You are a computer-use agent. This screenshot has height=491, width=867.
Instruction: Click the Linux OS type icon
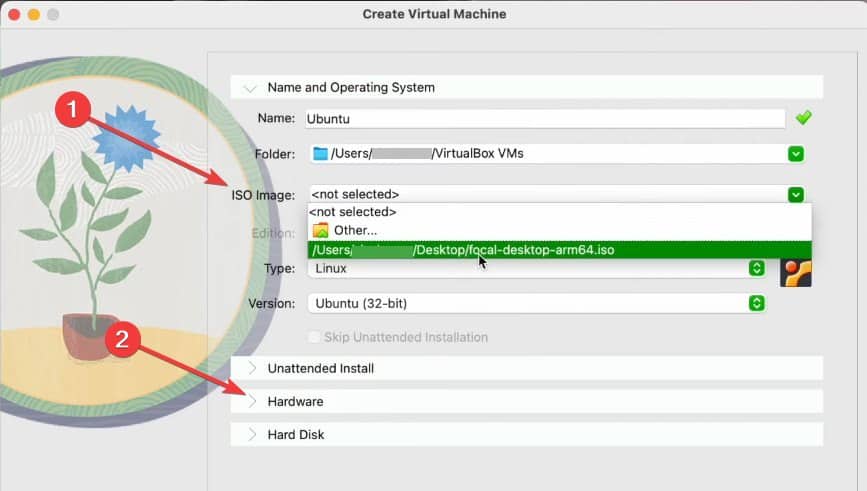(x=796, y=273)
